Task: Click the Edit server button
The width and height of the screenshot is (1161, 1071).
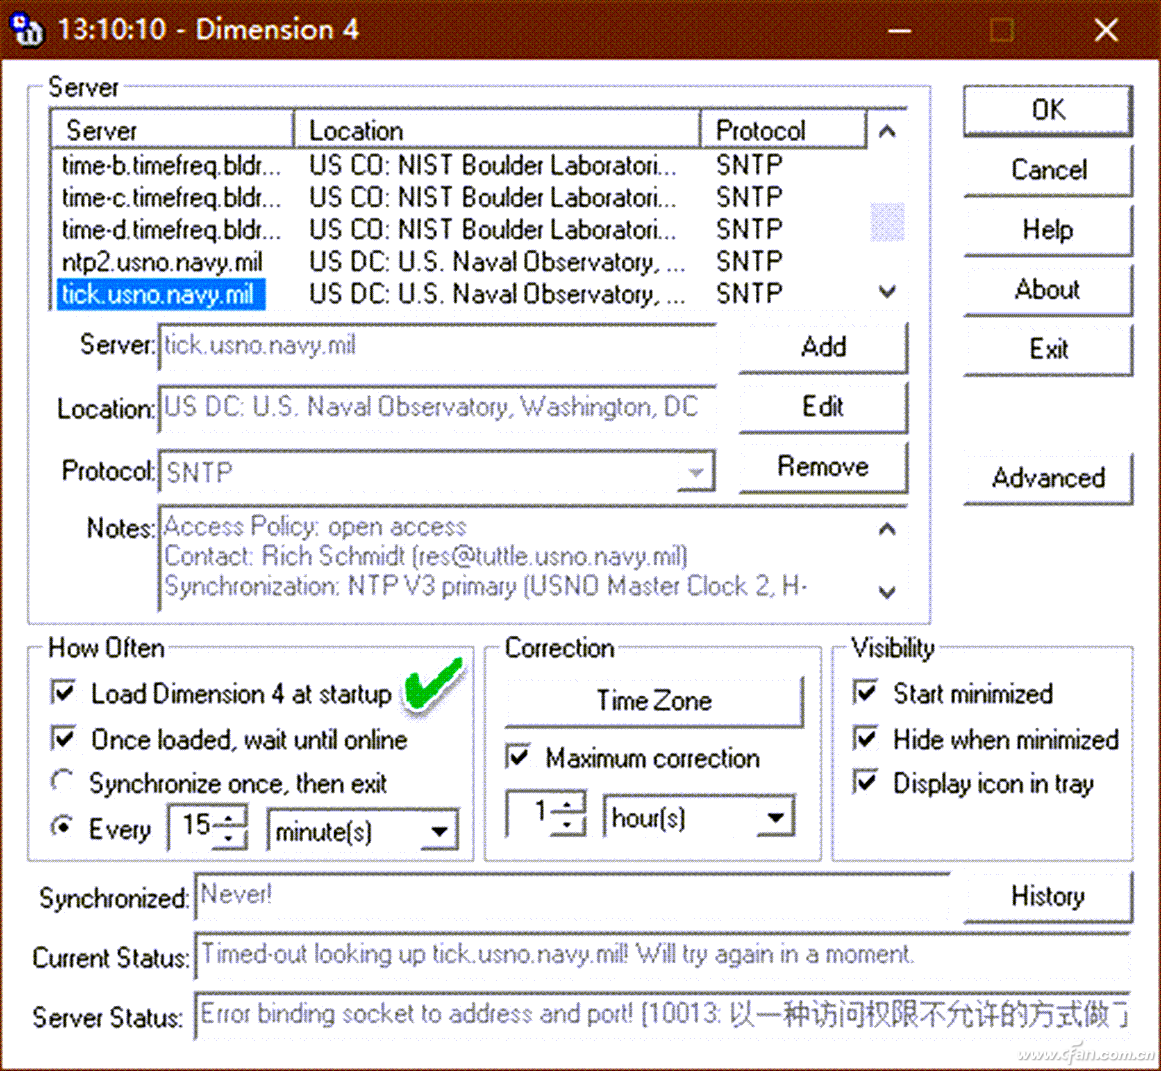Action: [x=823, y=407]
